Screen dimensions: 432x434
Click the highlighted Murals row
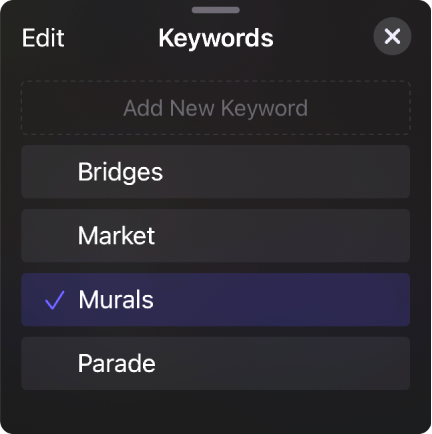pos(216,300)
